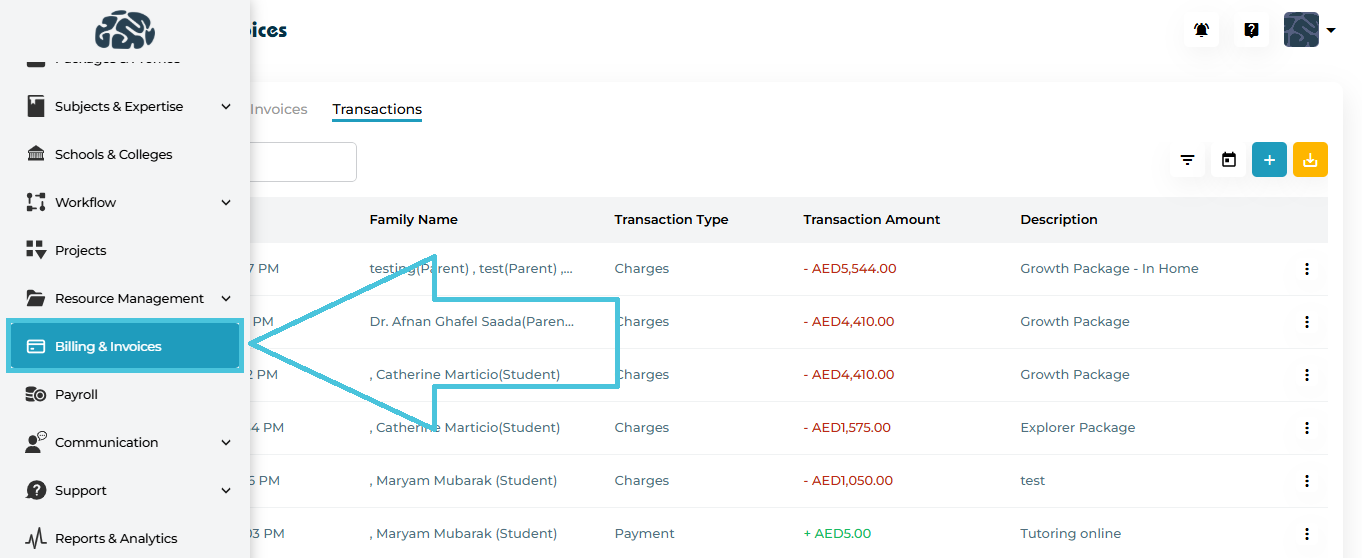Viewport: 1362px width, 558px height.
Task: Open three-dot menu for Growth Package - In Home
Action: (x=1306, y=269)
